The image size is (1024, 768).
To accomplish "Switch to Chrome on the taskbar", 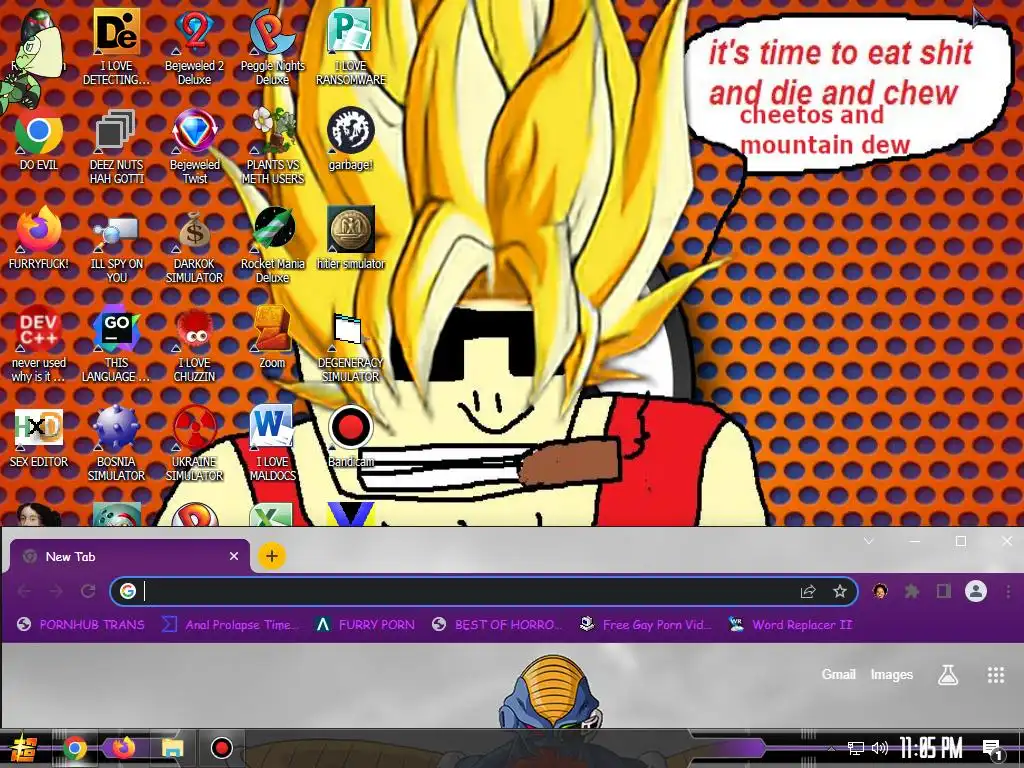I will point(74,748).
